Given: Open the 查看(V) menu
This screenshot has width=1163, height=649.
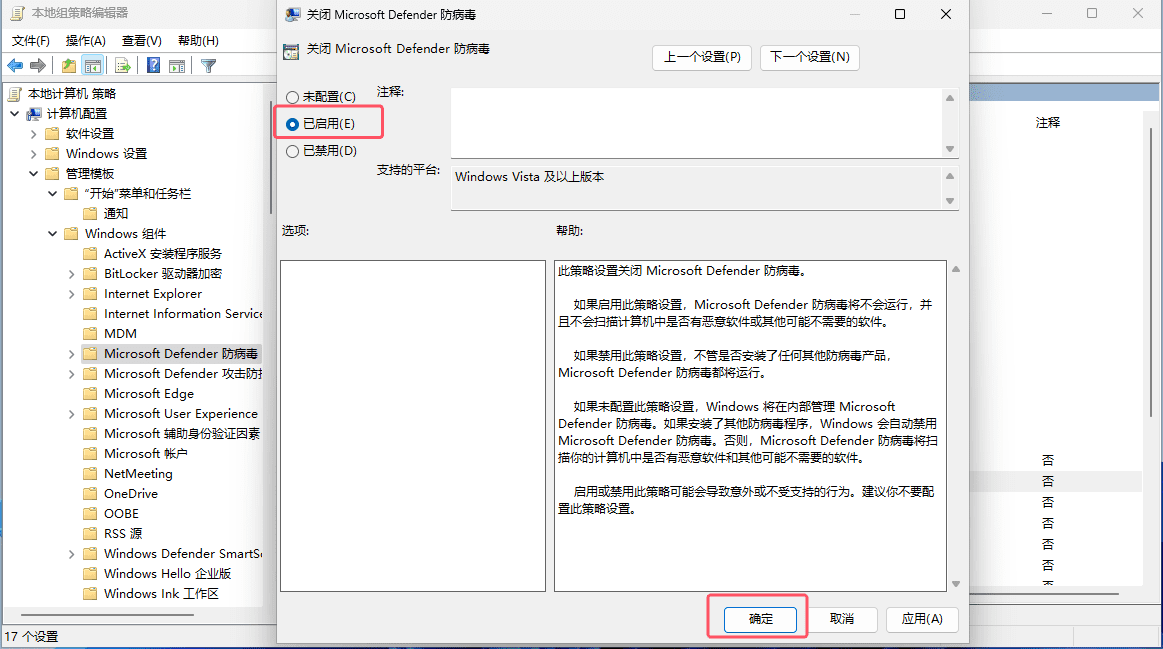Looking at the screenshot, I should pos(142,41).
